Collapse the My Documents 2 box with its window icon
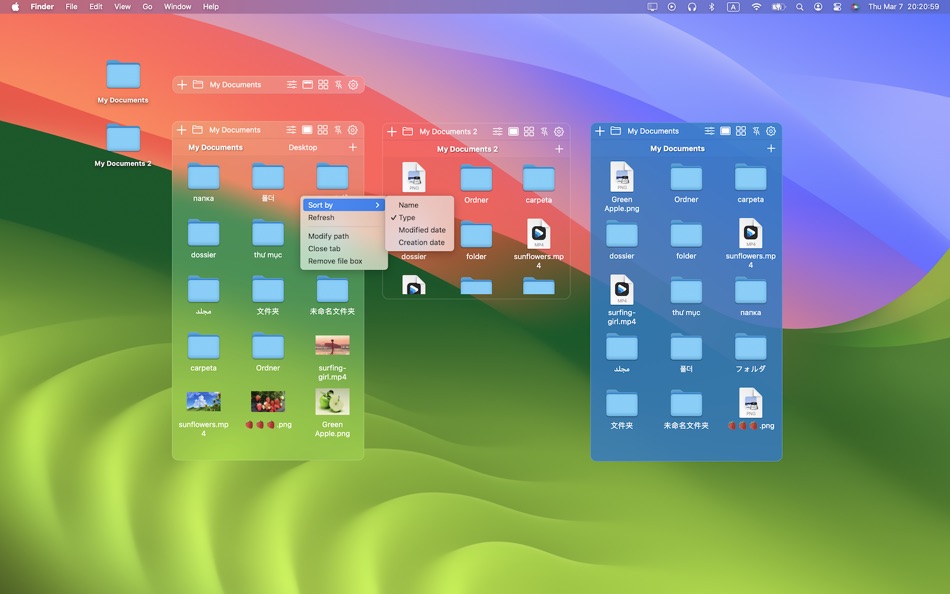 (x=513, y=132)
